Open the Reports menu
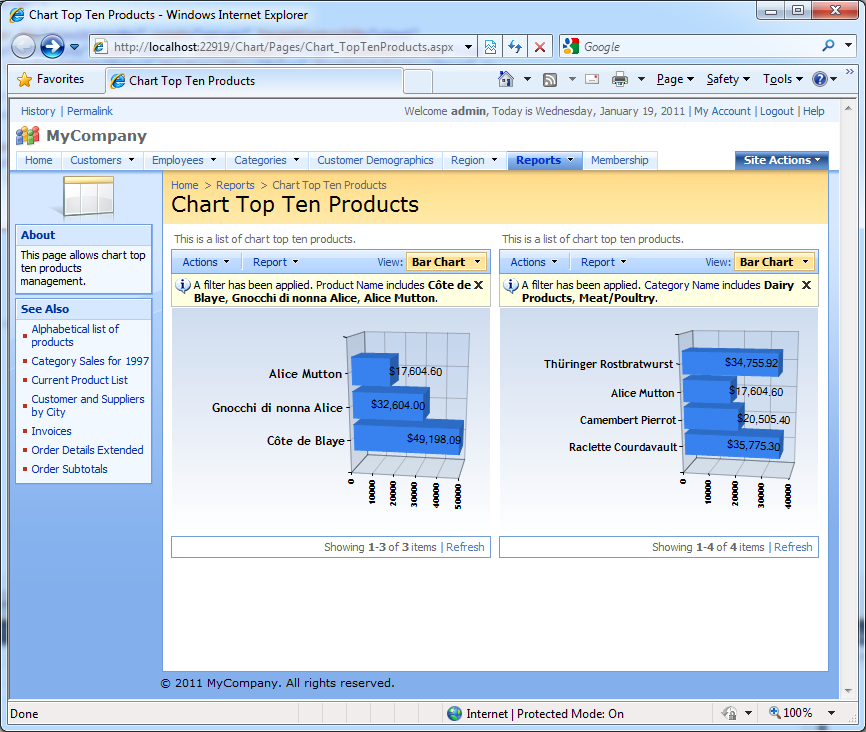The image size is (866, 732). click(545, 160)
